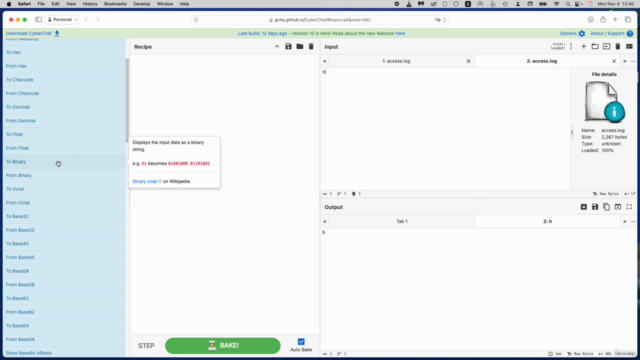Close input tab 2: access.log
This screenshot has height=360, width=640.
614,61
